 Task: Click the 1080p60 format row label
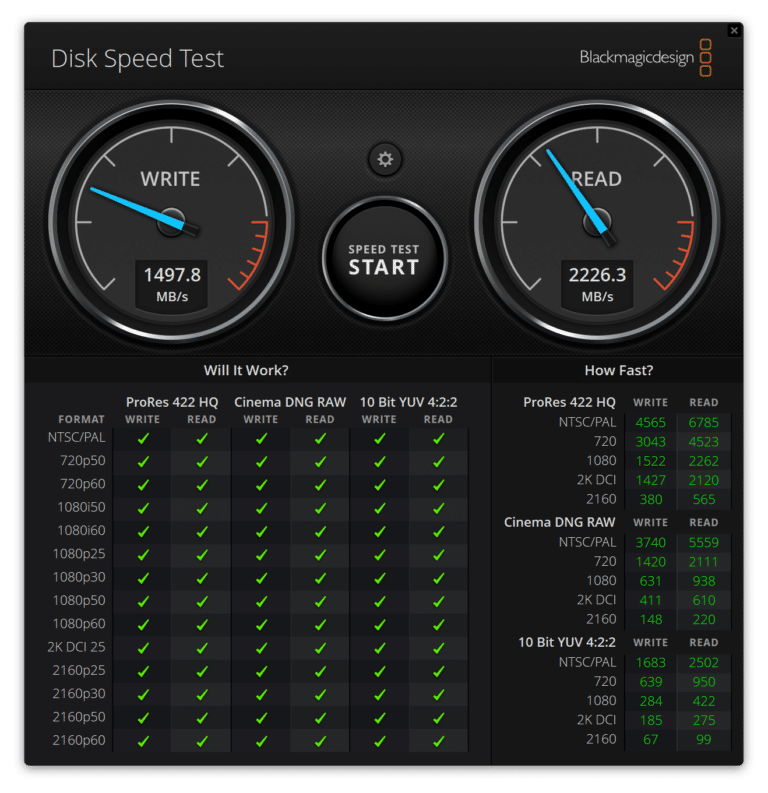tap(79, 624)
